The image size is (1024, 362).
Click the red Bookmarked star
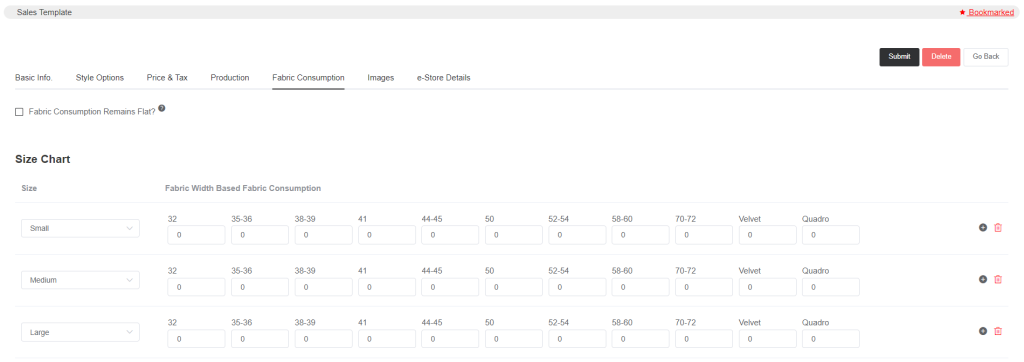963,12
